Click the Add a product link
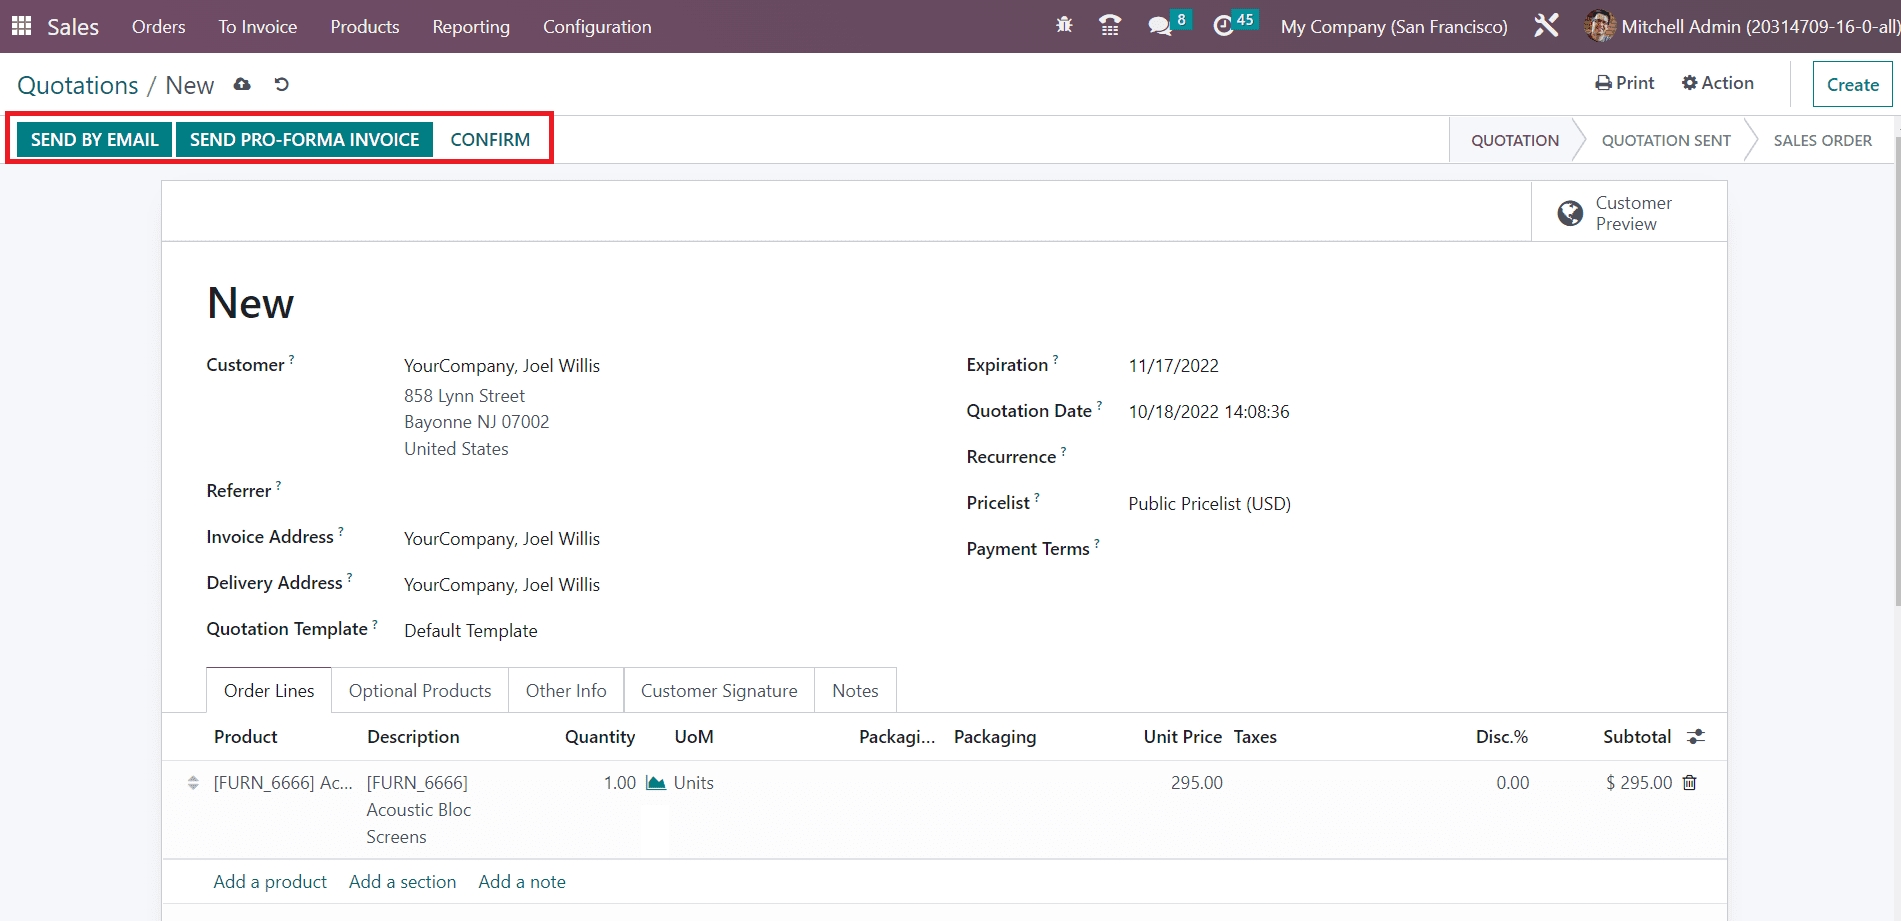 pos(270,882)
